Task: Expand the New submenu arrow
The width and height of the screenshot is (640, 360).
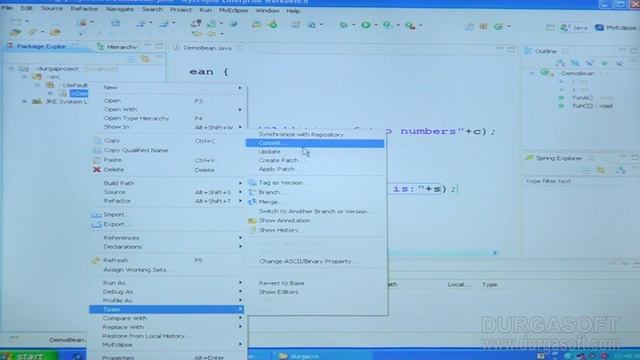Action: click(x=240, y=88)
